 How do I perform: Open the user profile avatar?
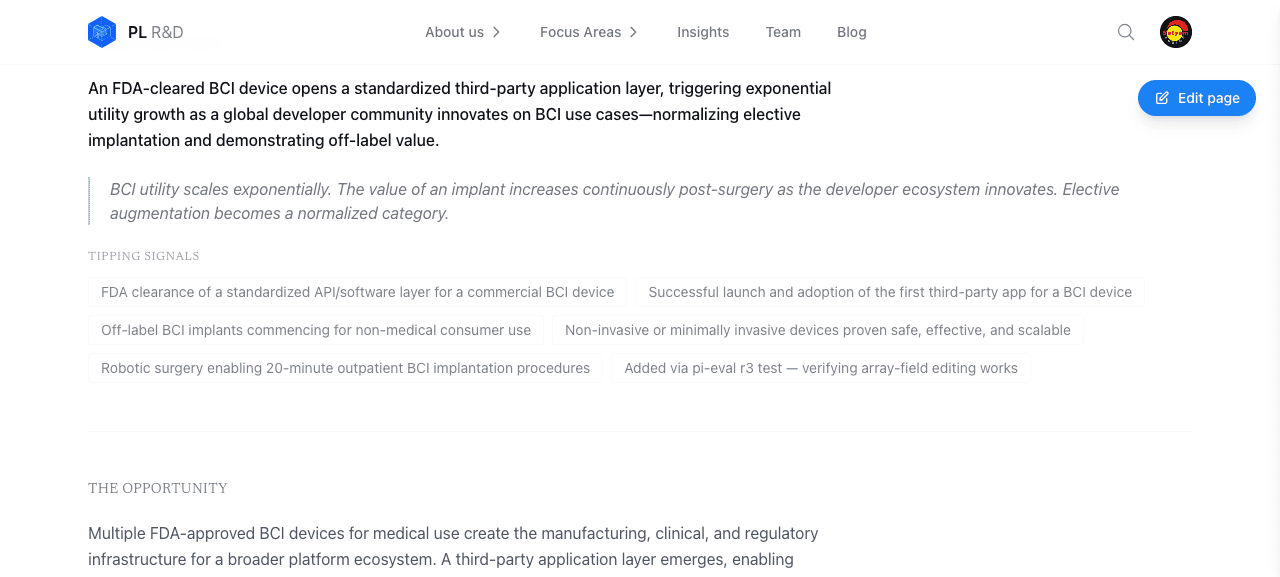tap(1176, 32)
